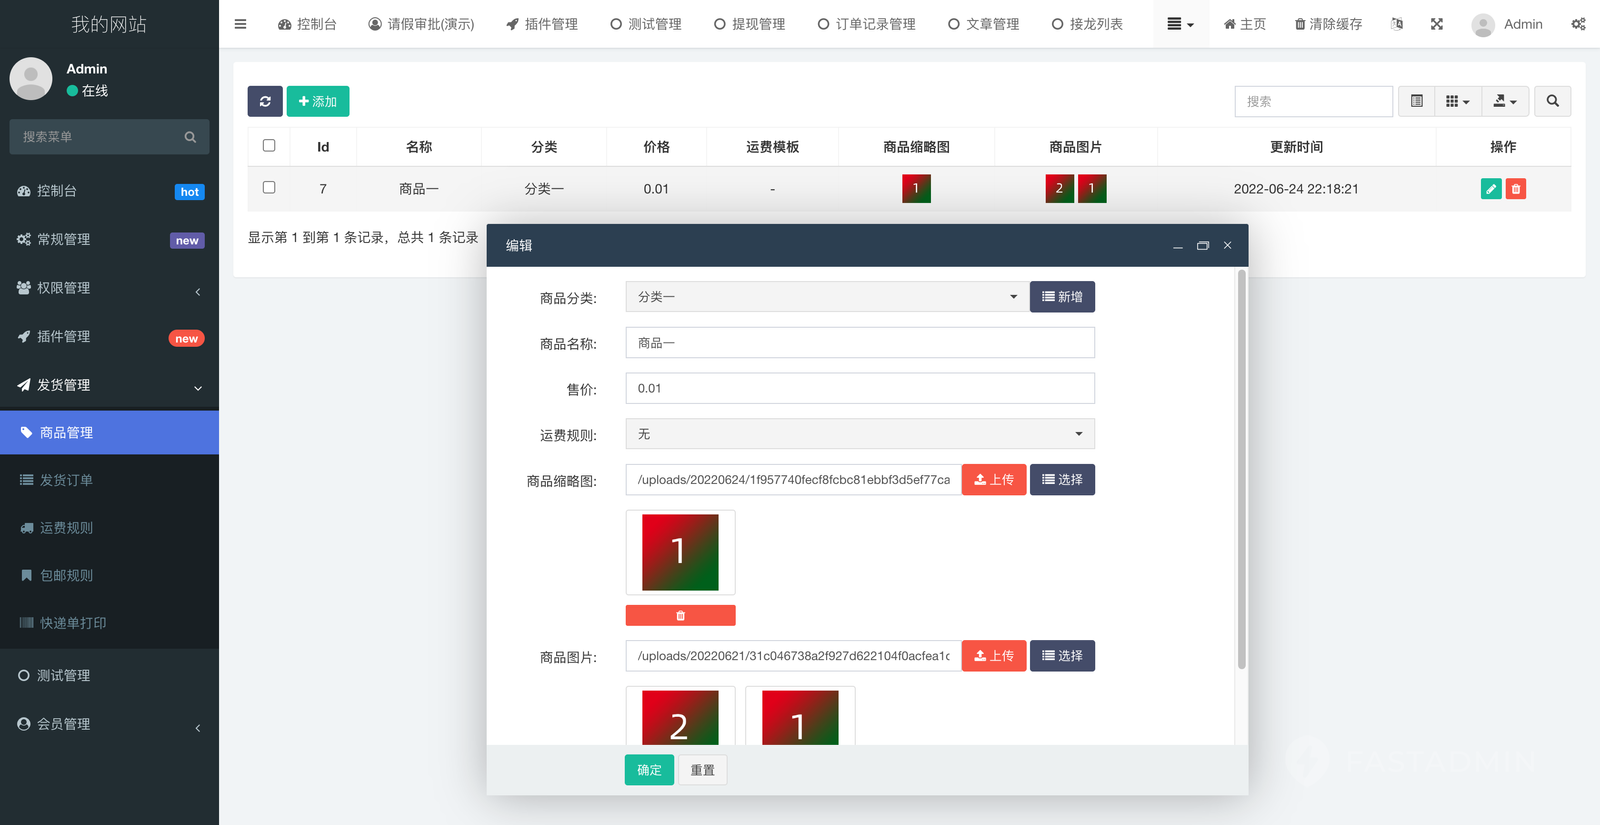Toggle the table view list icon
Screen dimensions: 1600x825
(1416, 101)
